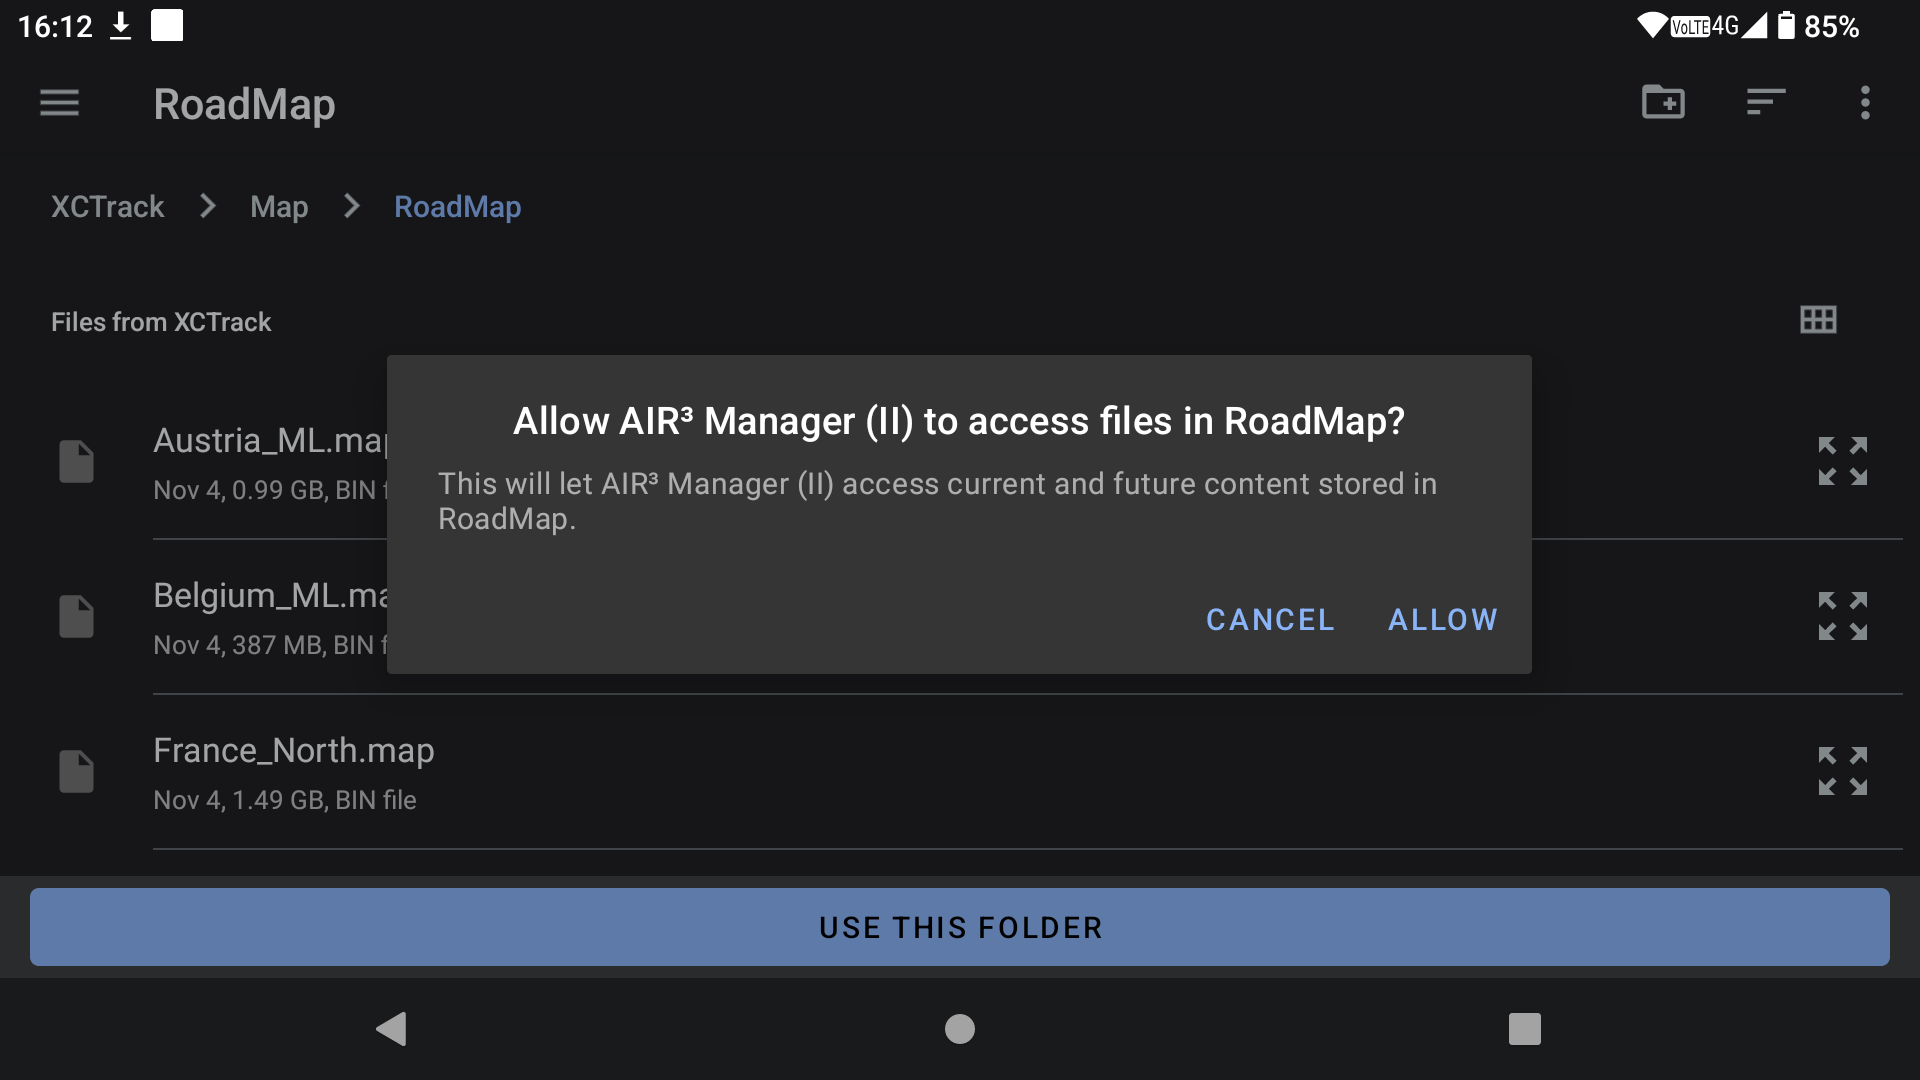1920x1080 pixels.
Task: Create a new folder with the folder-plus icon
Action: [1663, 102]
